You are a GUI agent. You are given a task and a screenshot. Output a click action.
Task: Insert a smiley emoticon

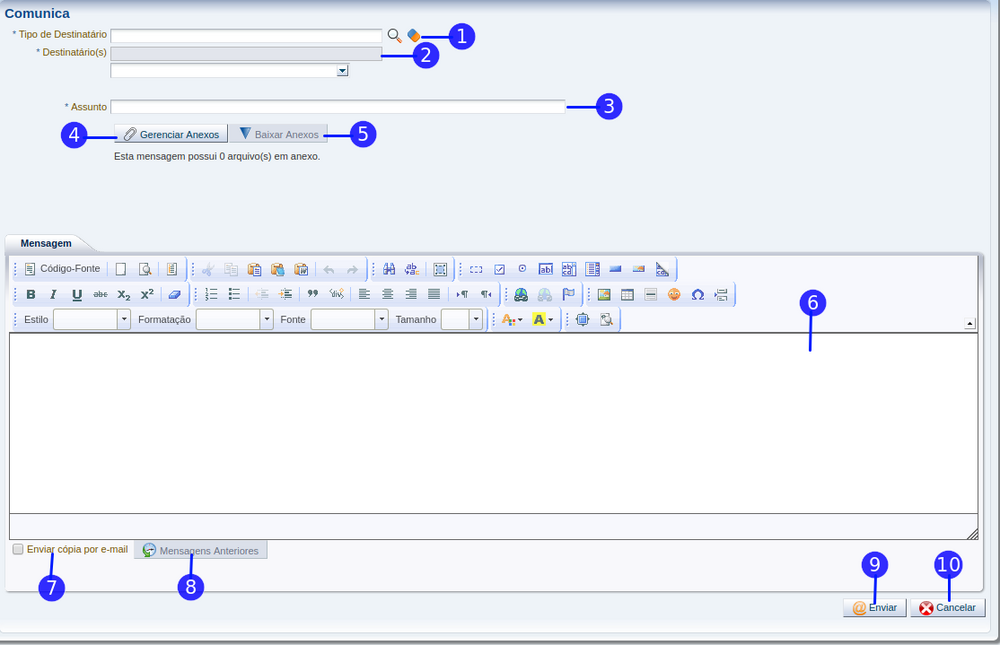pyautogui.click(x=674, y=295)
